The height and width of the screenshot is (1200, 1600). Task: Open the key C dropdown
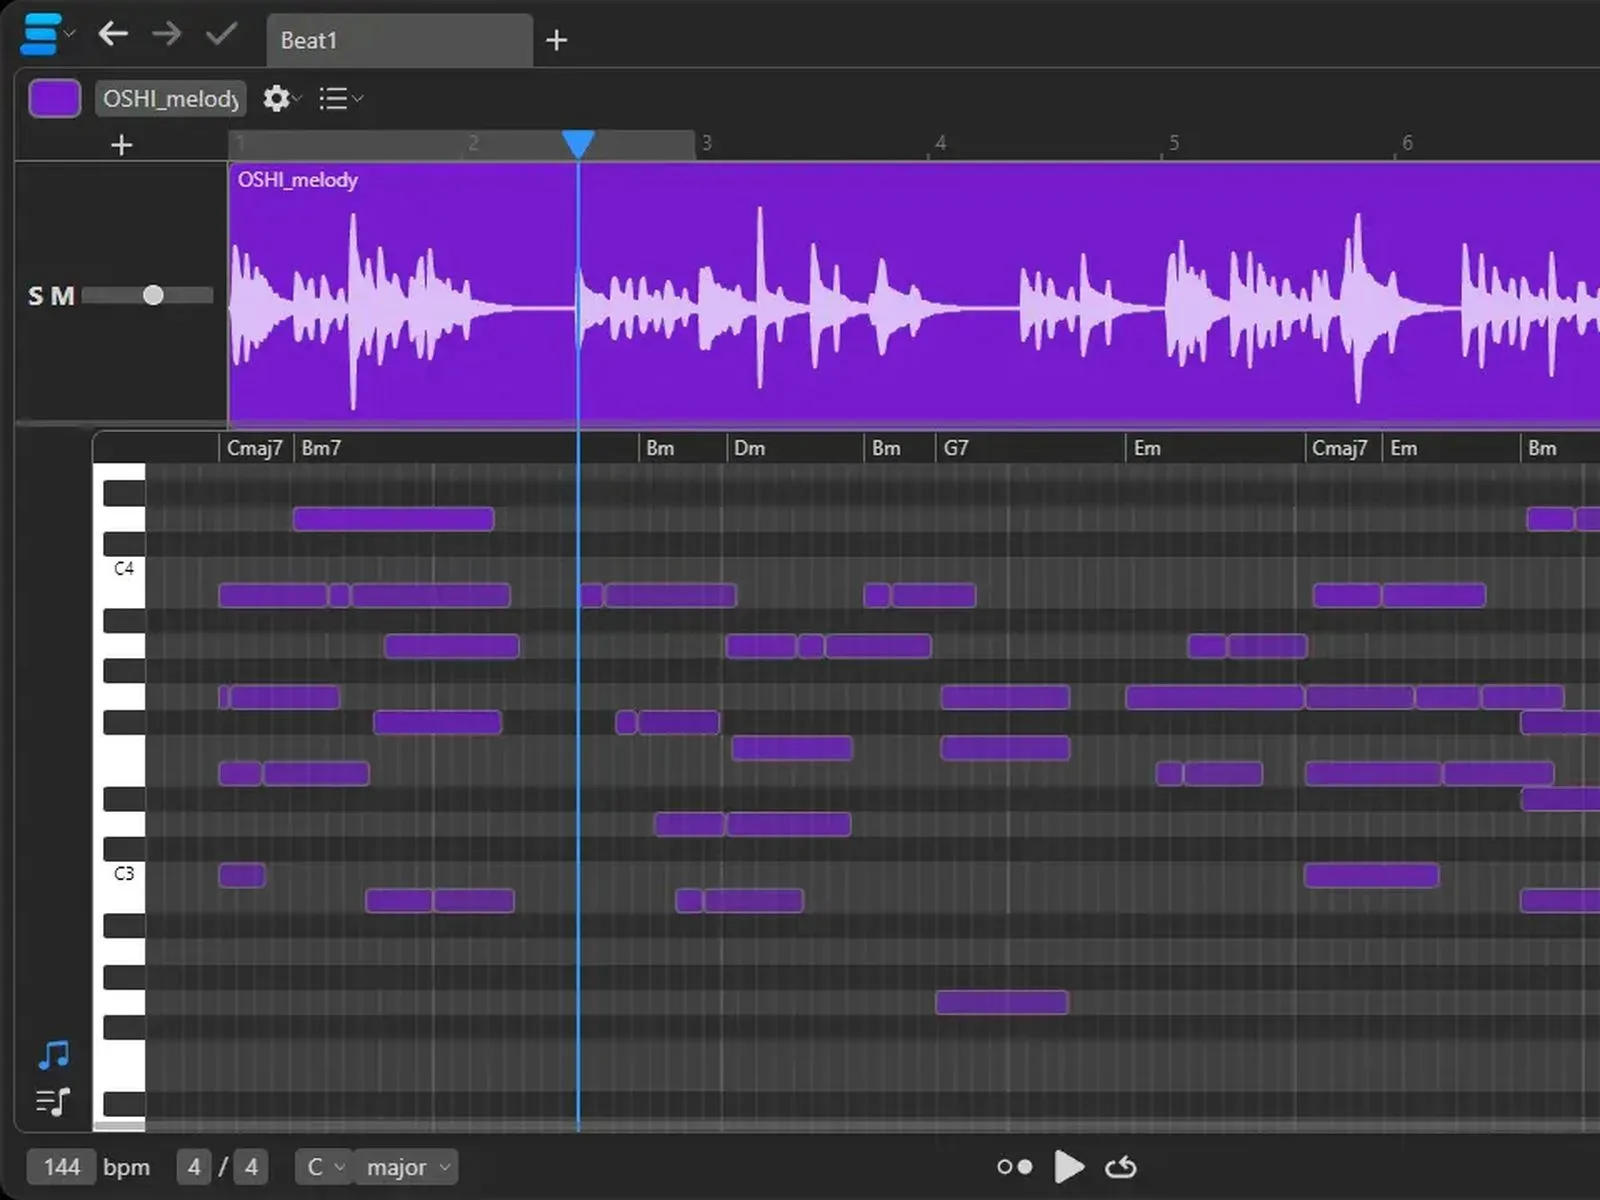point(325,1167)
